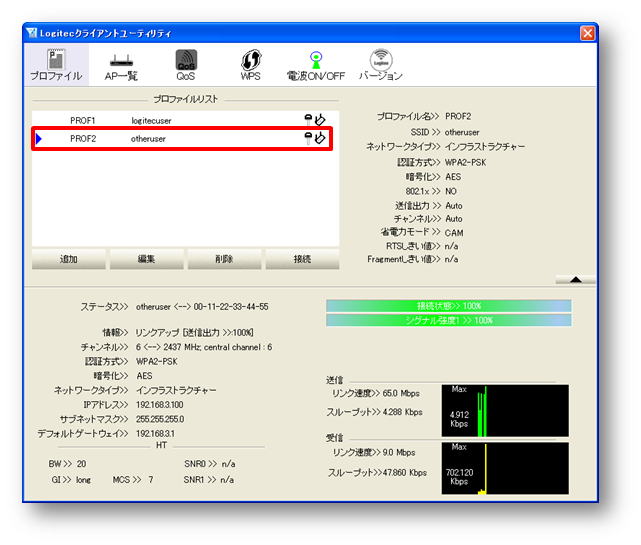The height and width of the screenshot is (545, 641).
Task: Select the PROF1 profile name
Action: [83, 121]
